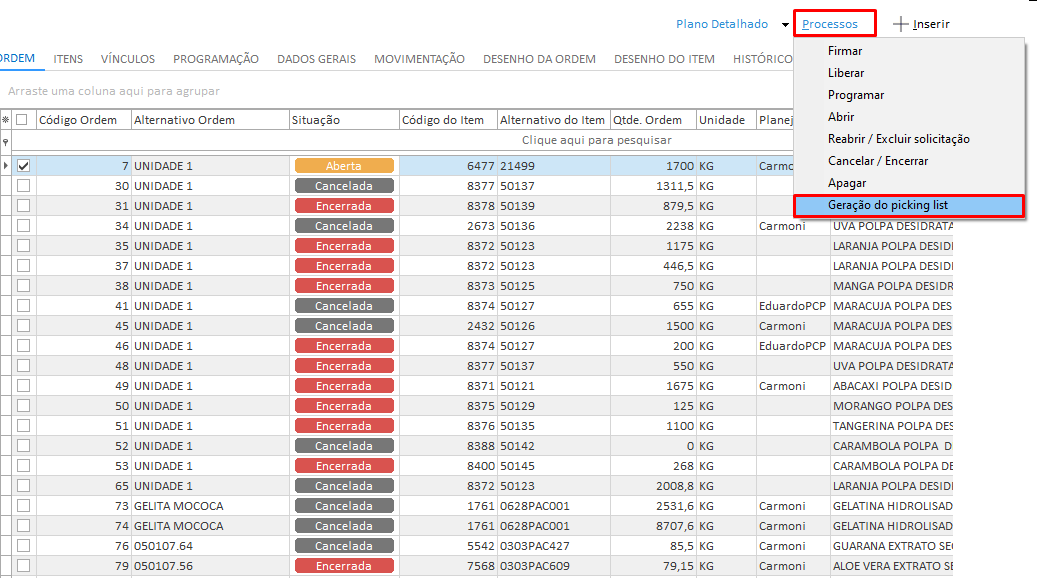Screen dimensions: 1038x578
Task: Uncheck the checkbox for order 7
Action: [x=24, y=166]
